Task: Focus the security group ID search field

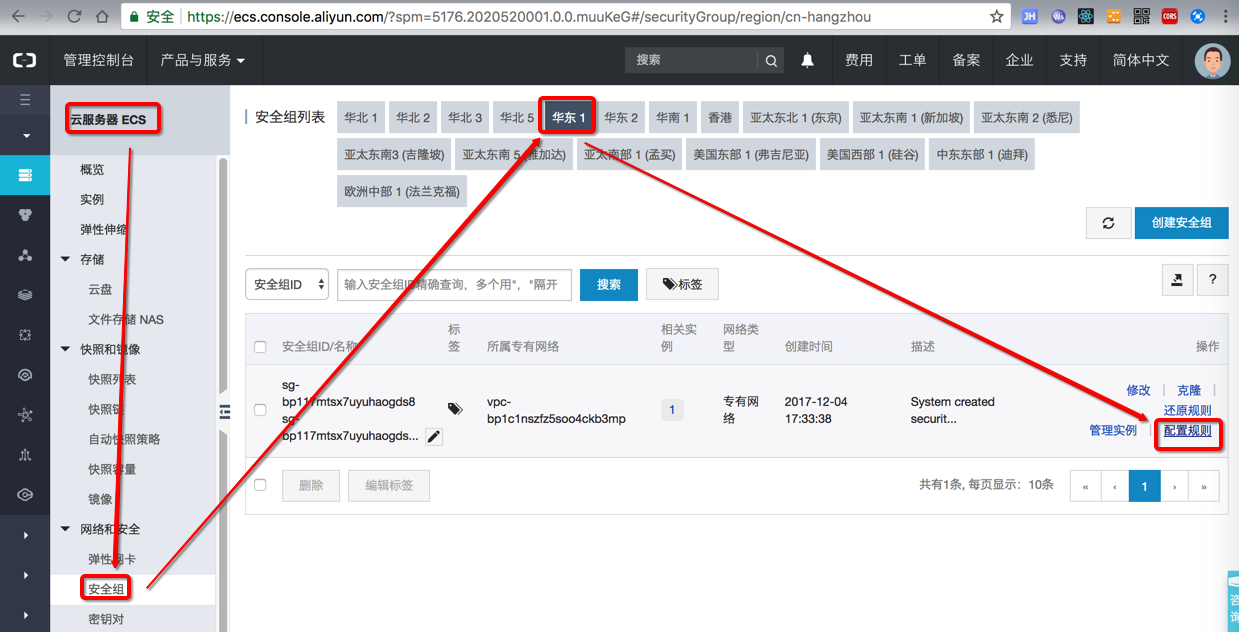Action: [x=454, y=284]
